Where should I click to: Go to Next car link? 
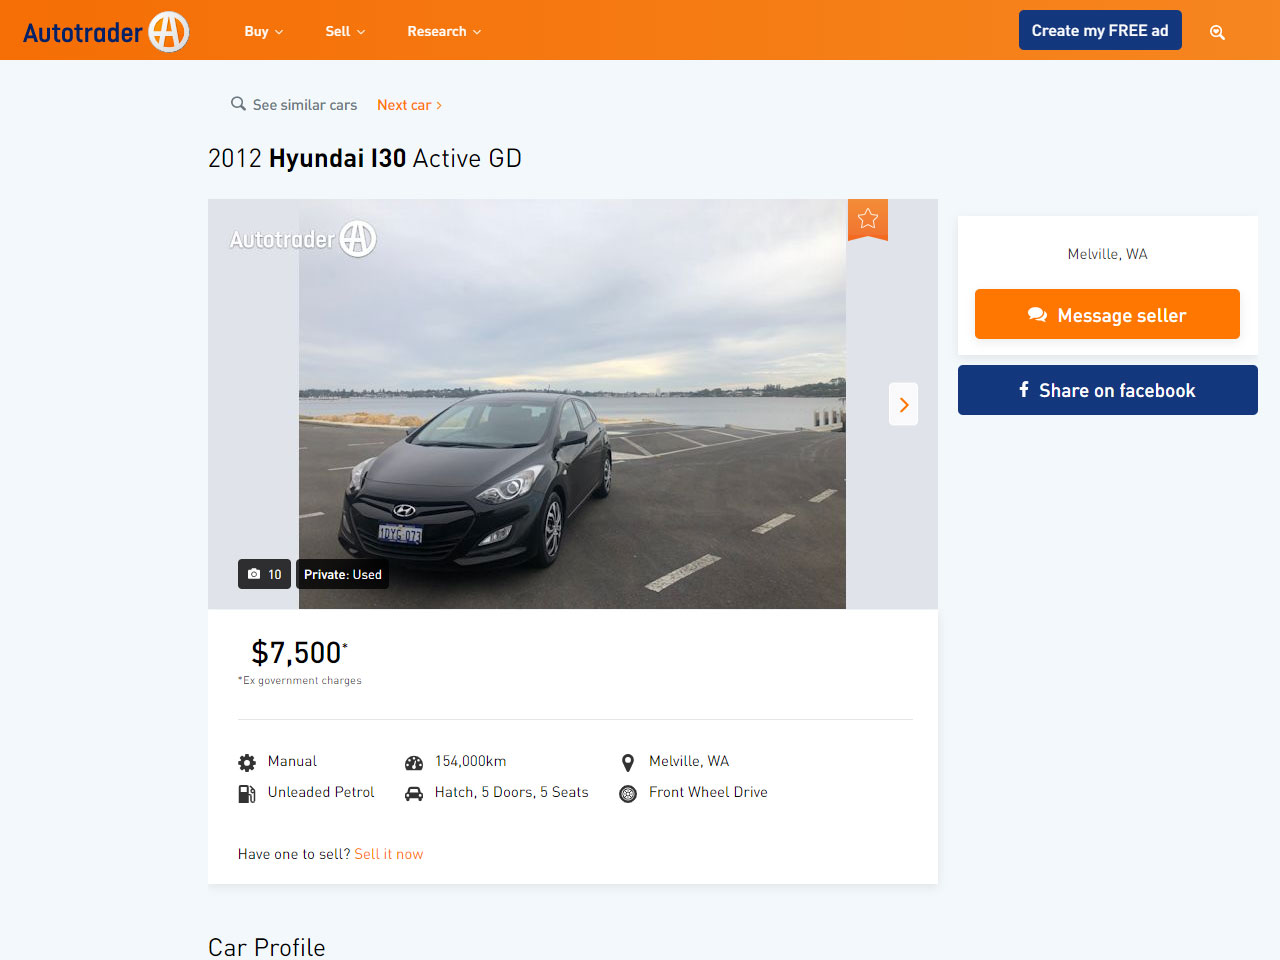(x=409, y=104)
